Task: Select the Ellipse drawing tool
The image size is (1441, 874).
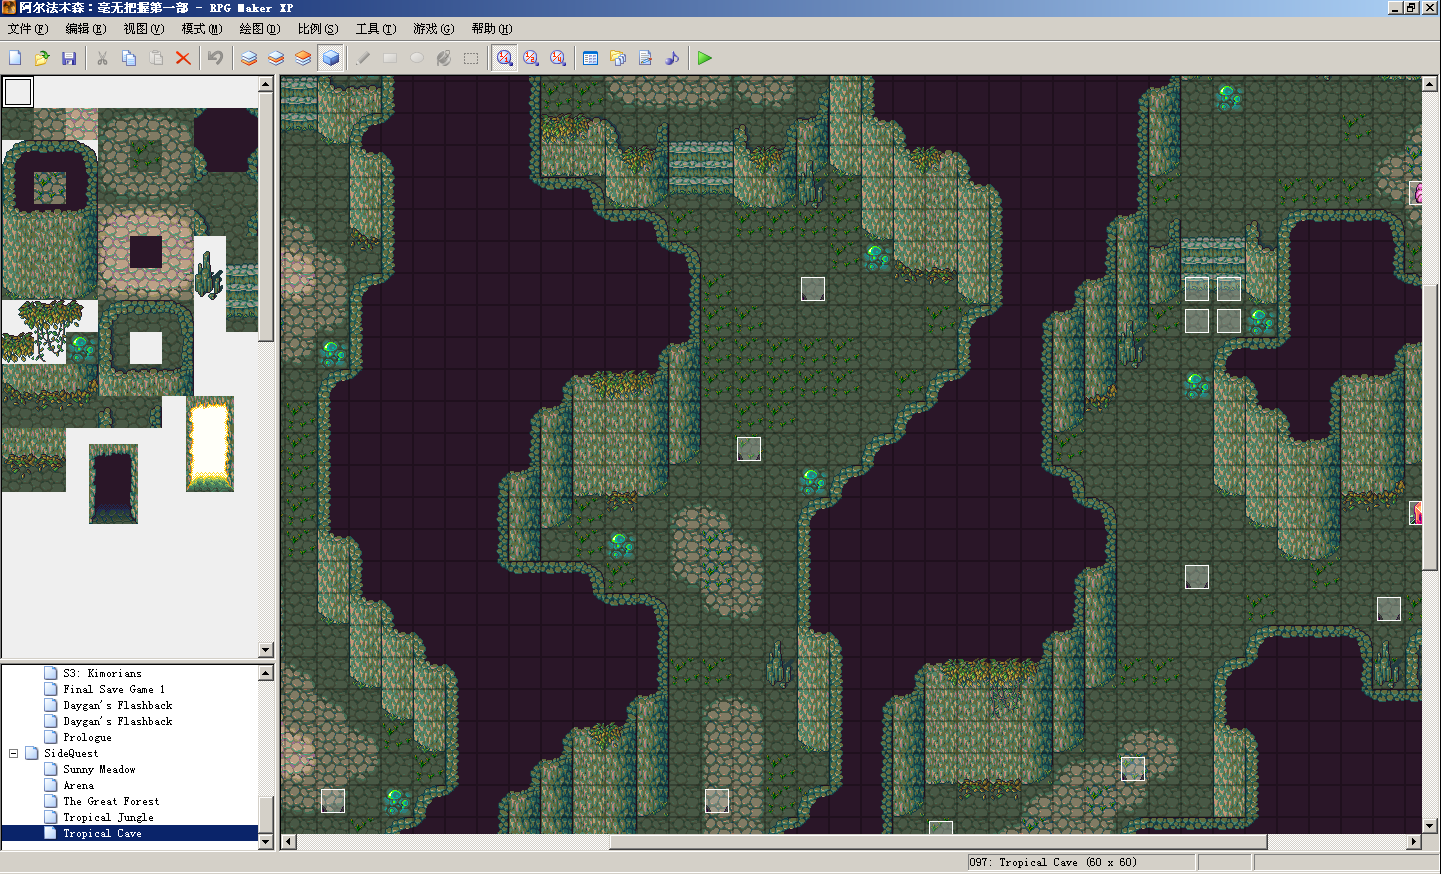Action: [417, 58]
